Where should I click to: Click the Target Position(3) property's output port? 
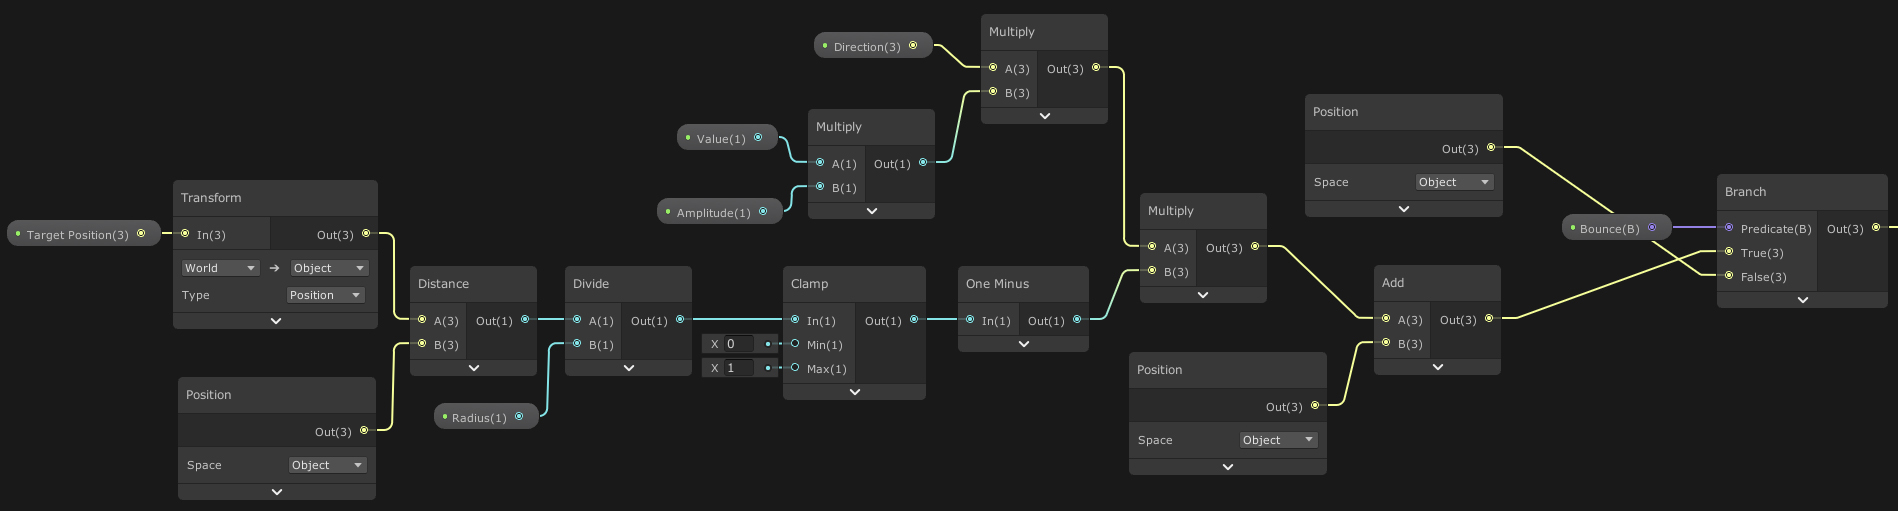141,234
